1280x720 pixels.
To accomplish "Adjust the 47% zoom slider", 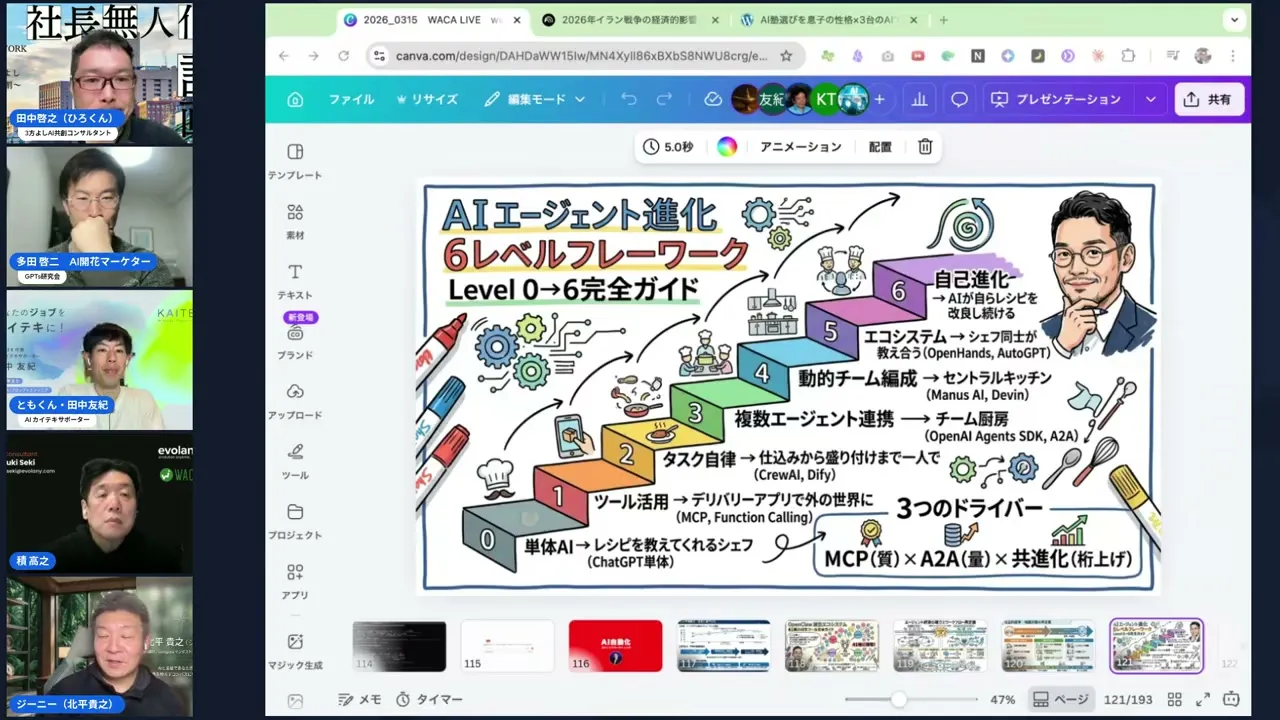I will (x=898, y=699).
